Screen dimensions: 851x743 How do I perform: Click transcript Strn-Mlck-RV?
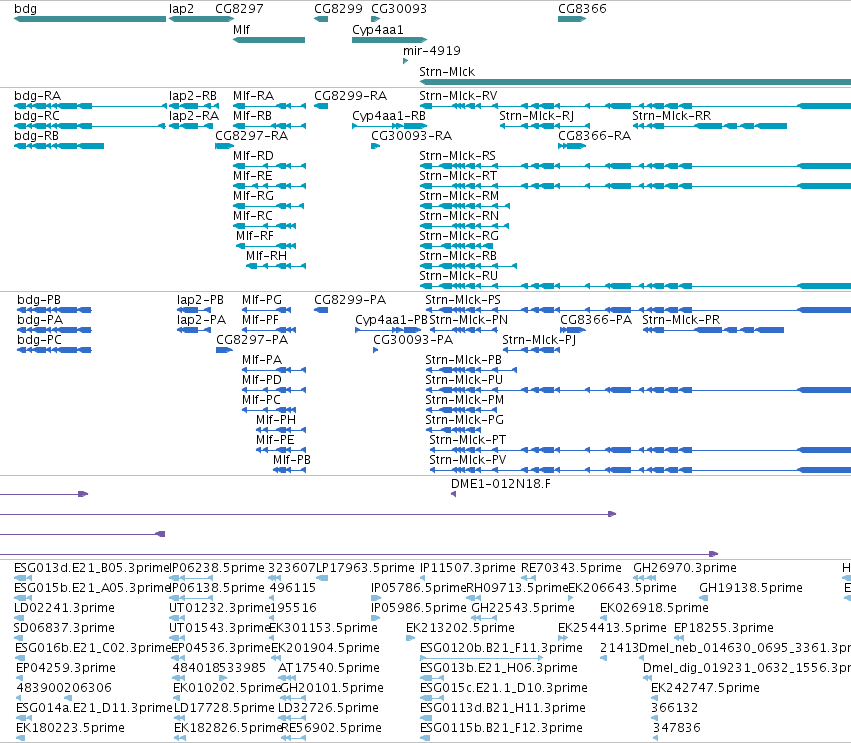458,96
